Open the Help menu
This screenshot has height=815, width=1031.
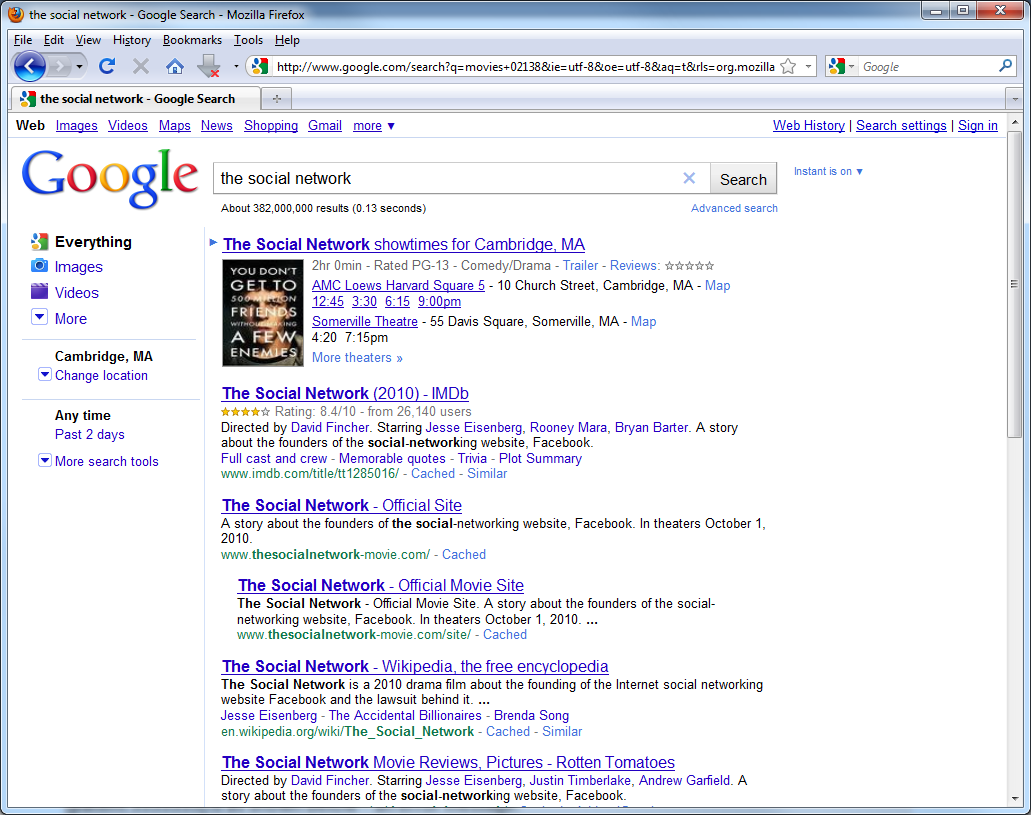[x=287, y=40]
